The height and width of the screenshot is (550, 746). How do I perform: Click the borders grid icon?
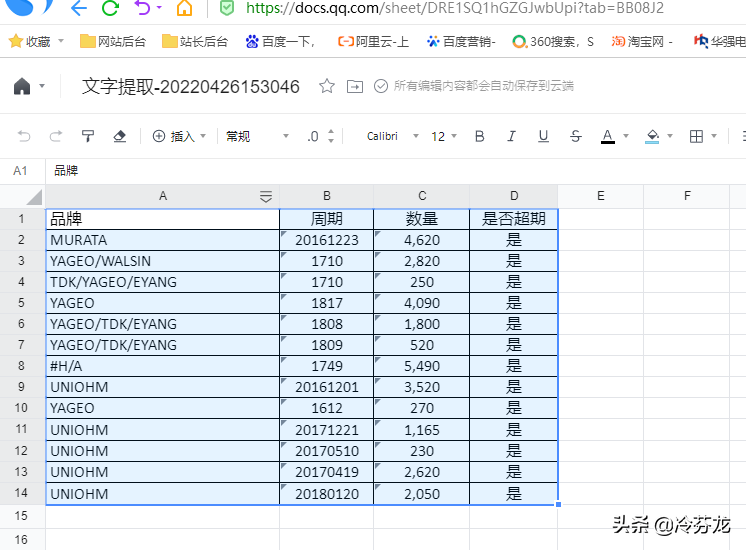(x=696, y=137)
